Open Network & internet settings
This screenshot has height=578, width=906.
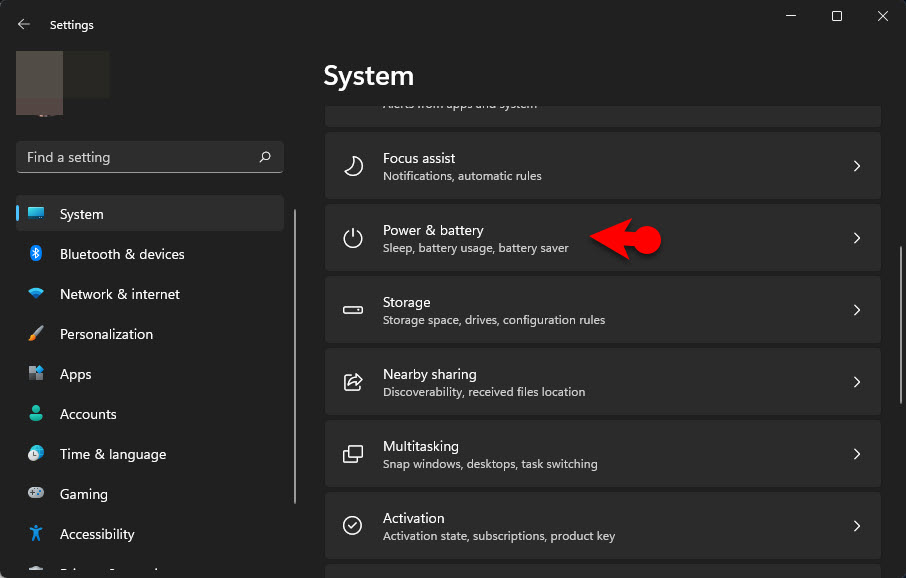(119, 294)
